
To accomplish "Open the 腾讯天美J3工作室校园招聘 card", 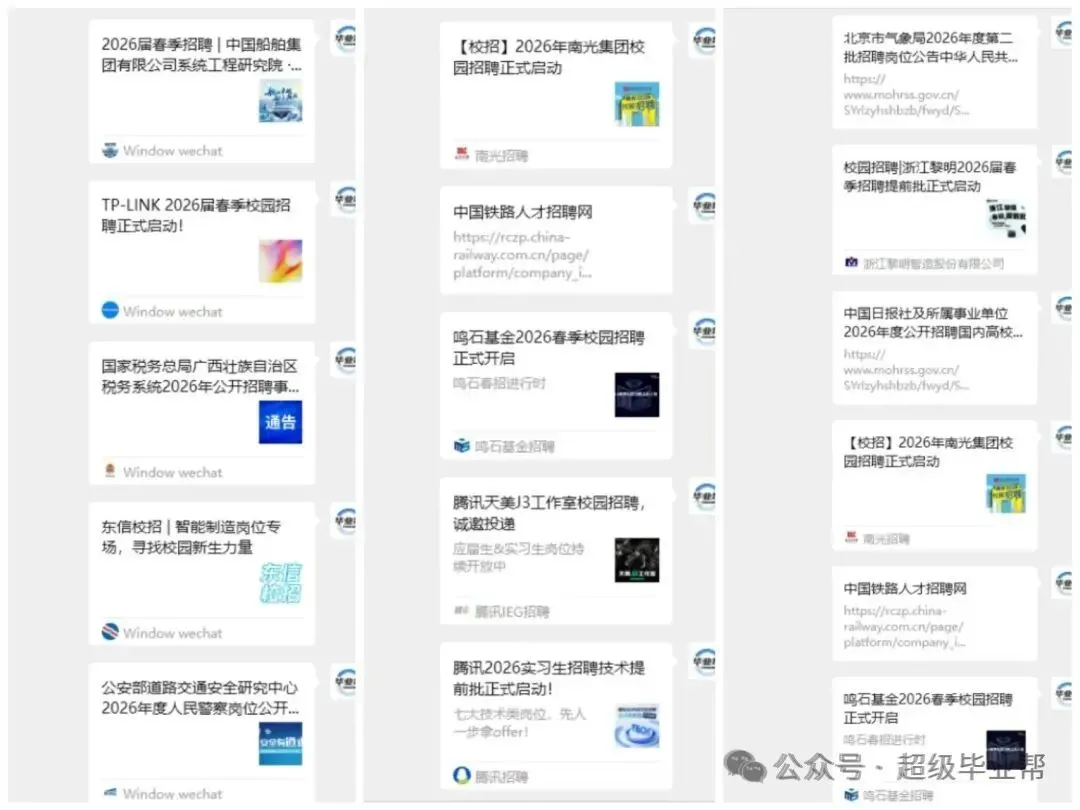I will 556,551.
